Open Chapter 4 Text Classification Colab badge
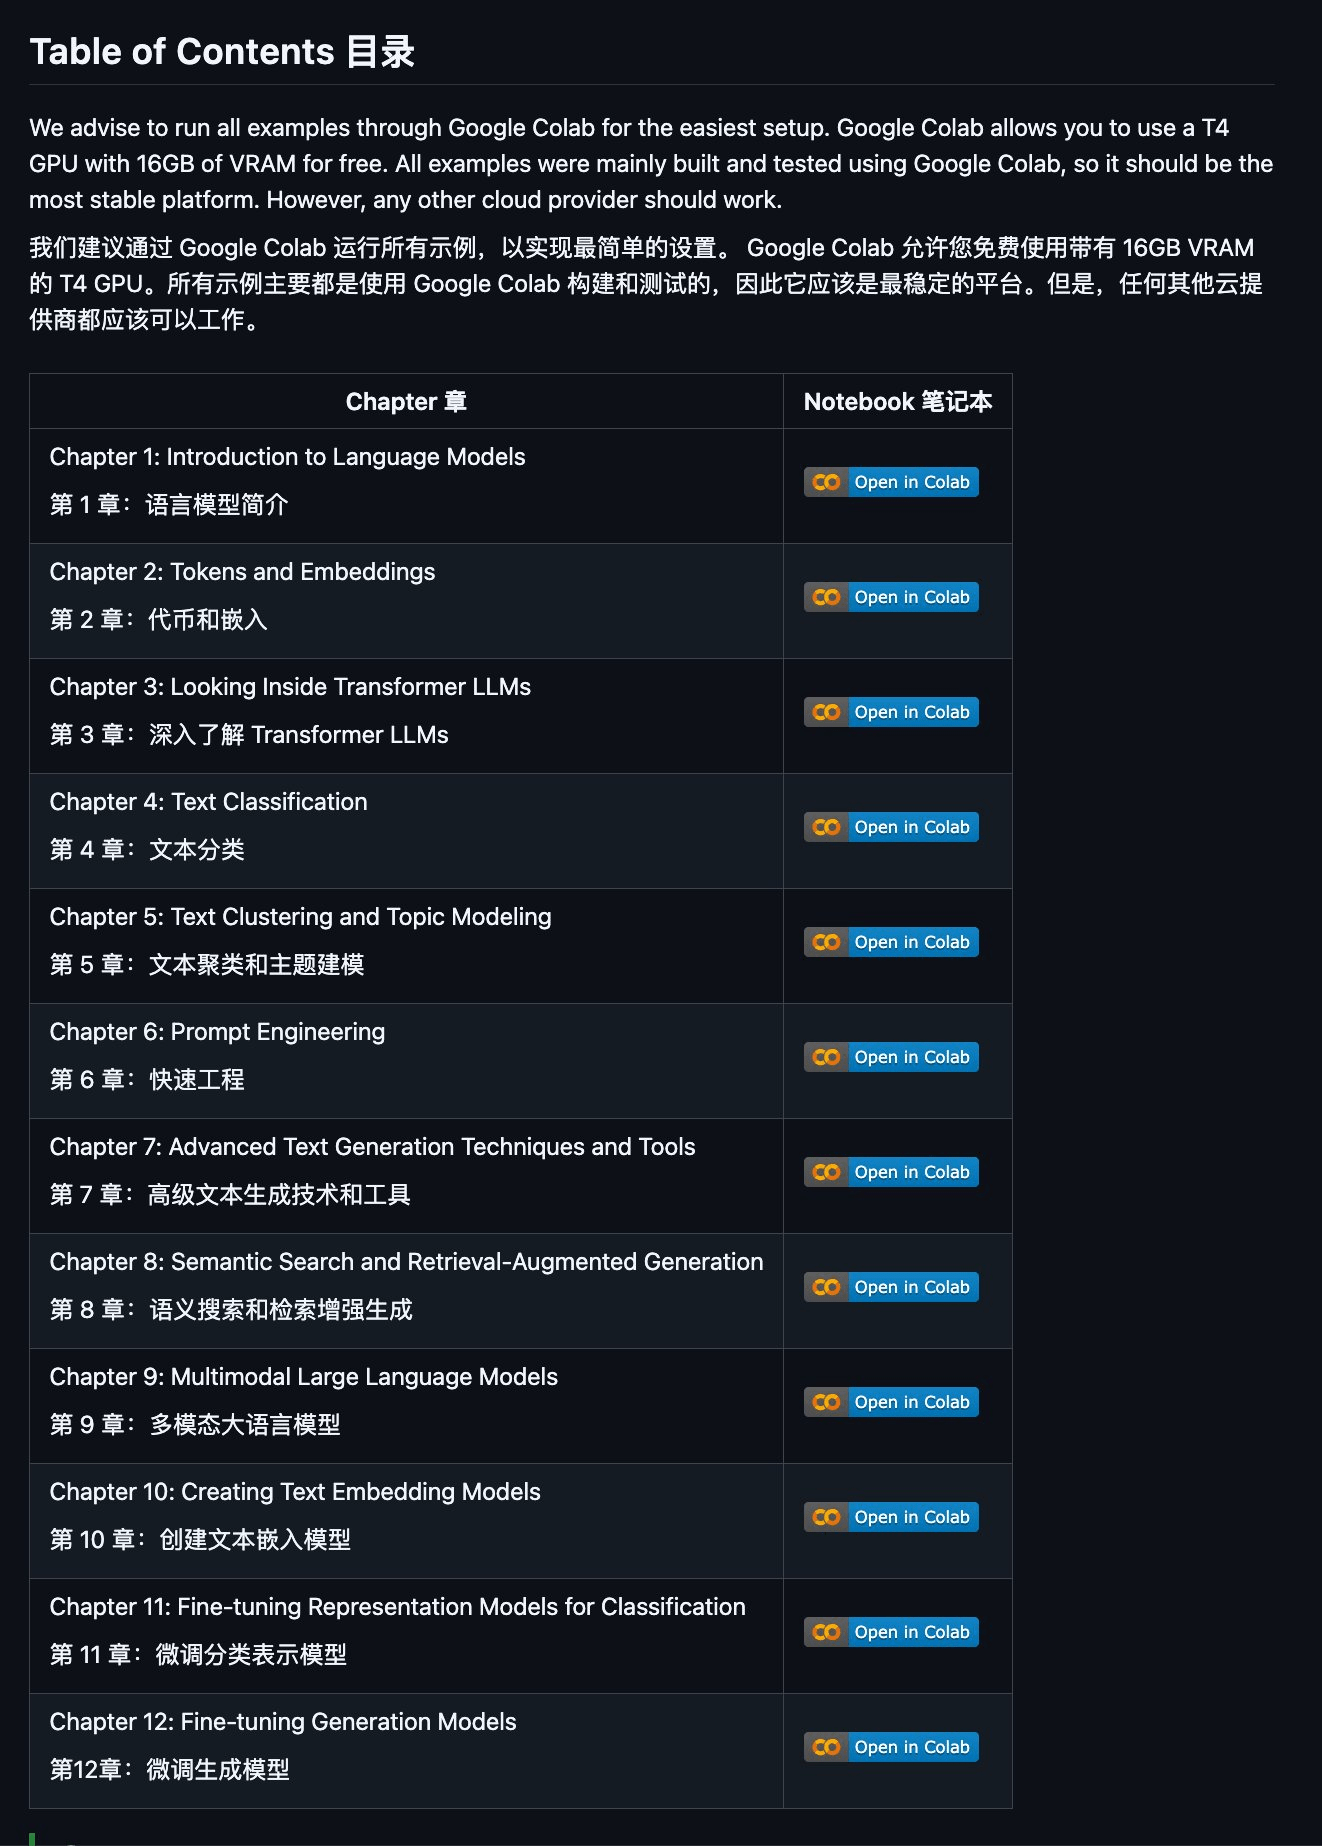 pyautogui.click(x=891, y=827)
